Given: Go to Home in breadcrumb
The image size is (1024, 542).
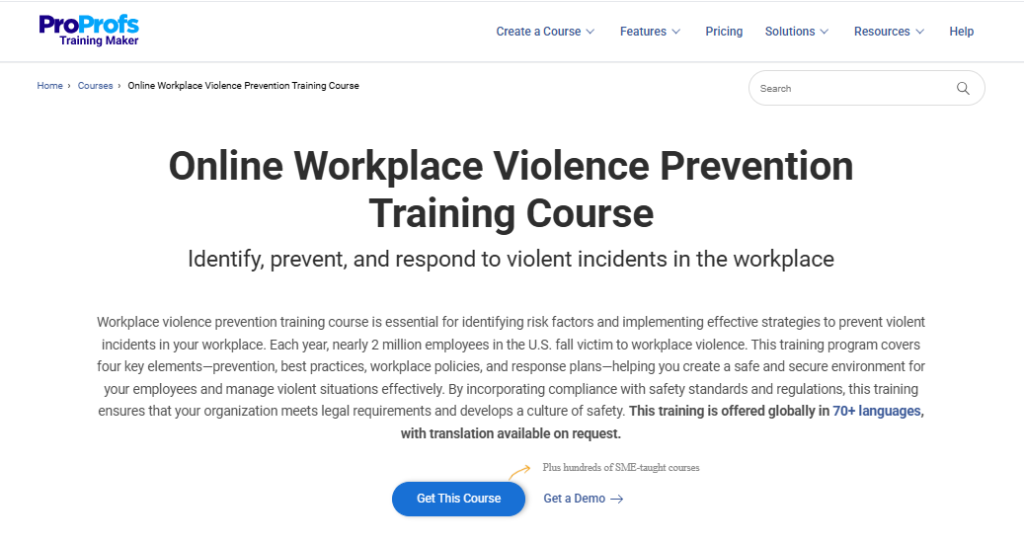Looking at the screenshot, I should tap(50, 86).
